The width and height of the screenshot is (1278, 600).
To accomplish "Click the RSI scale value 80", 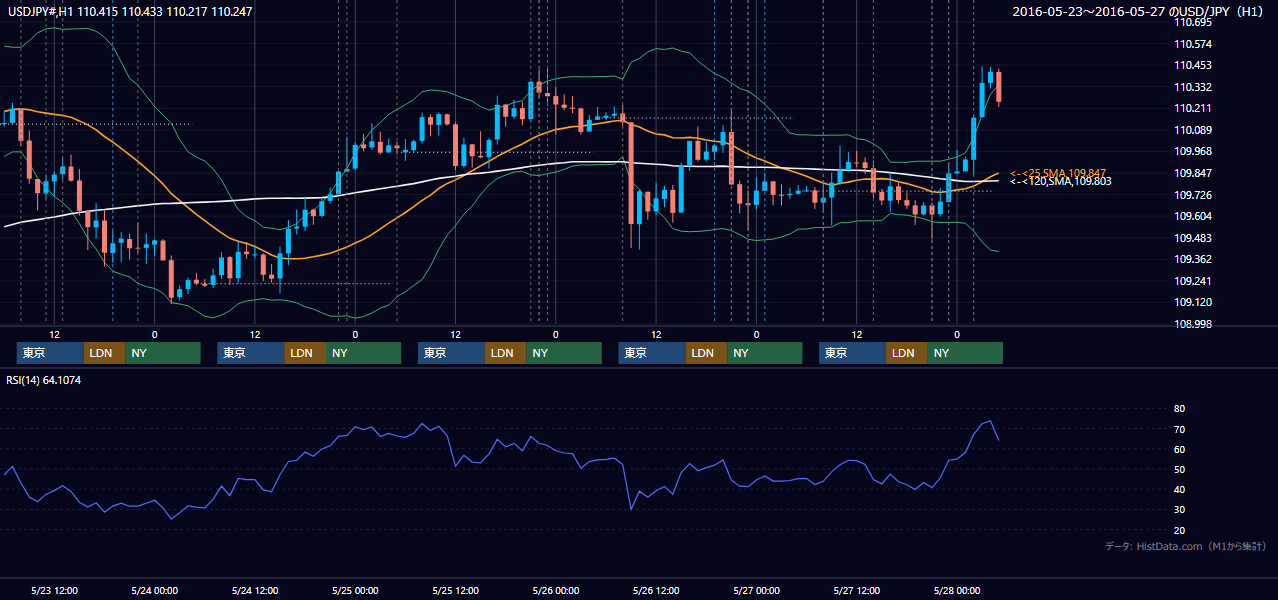I will click(1180, 409).
